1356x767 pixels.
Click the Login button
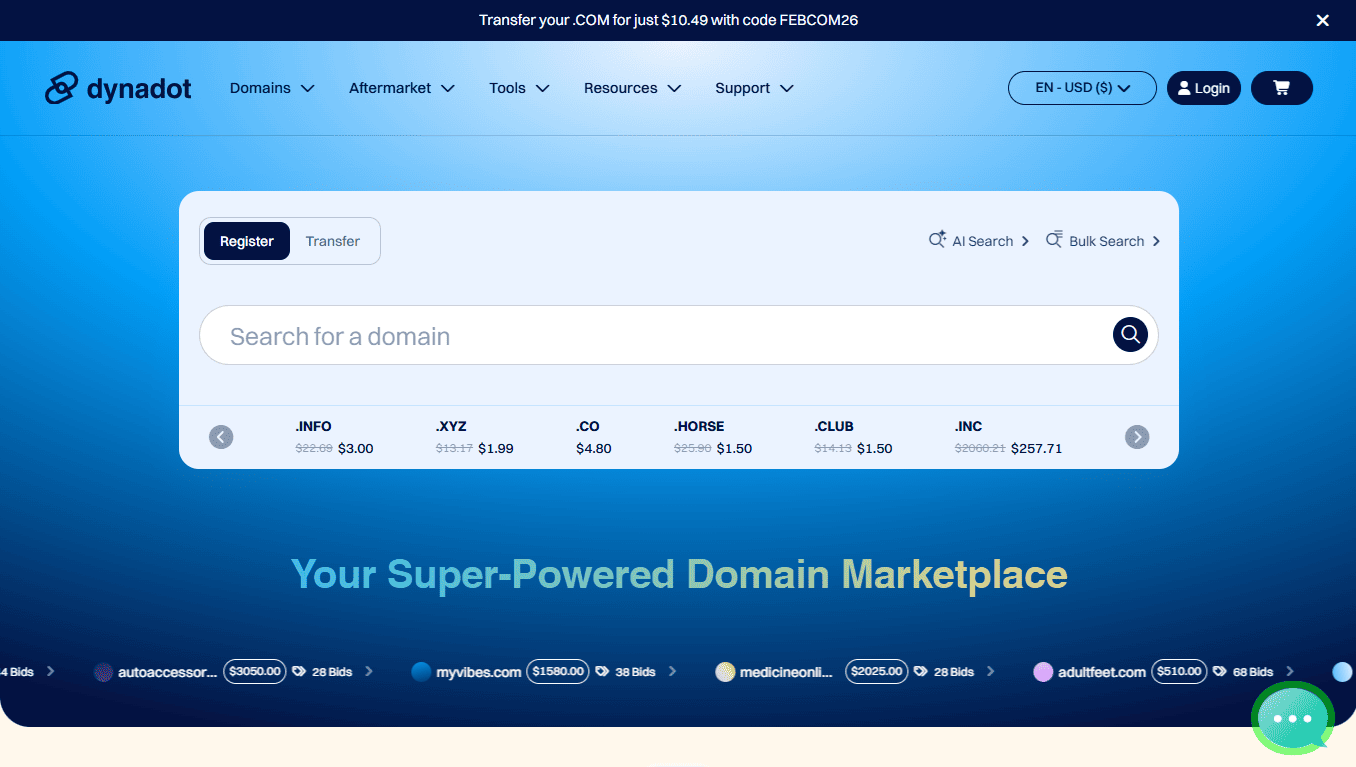(x=1203, y=88)
